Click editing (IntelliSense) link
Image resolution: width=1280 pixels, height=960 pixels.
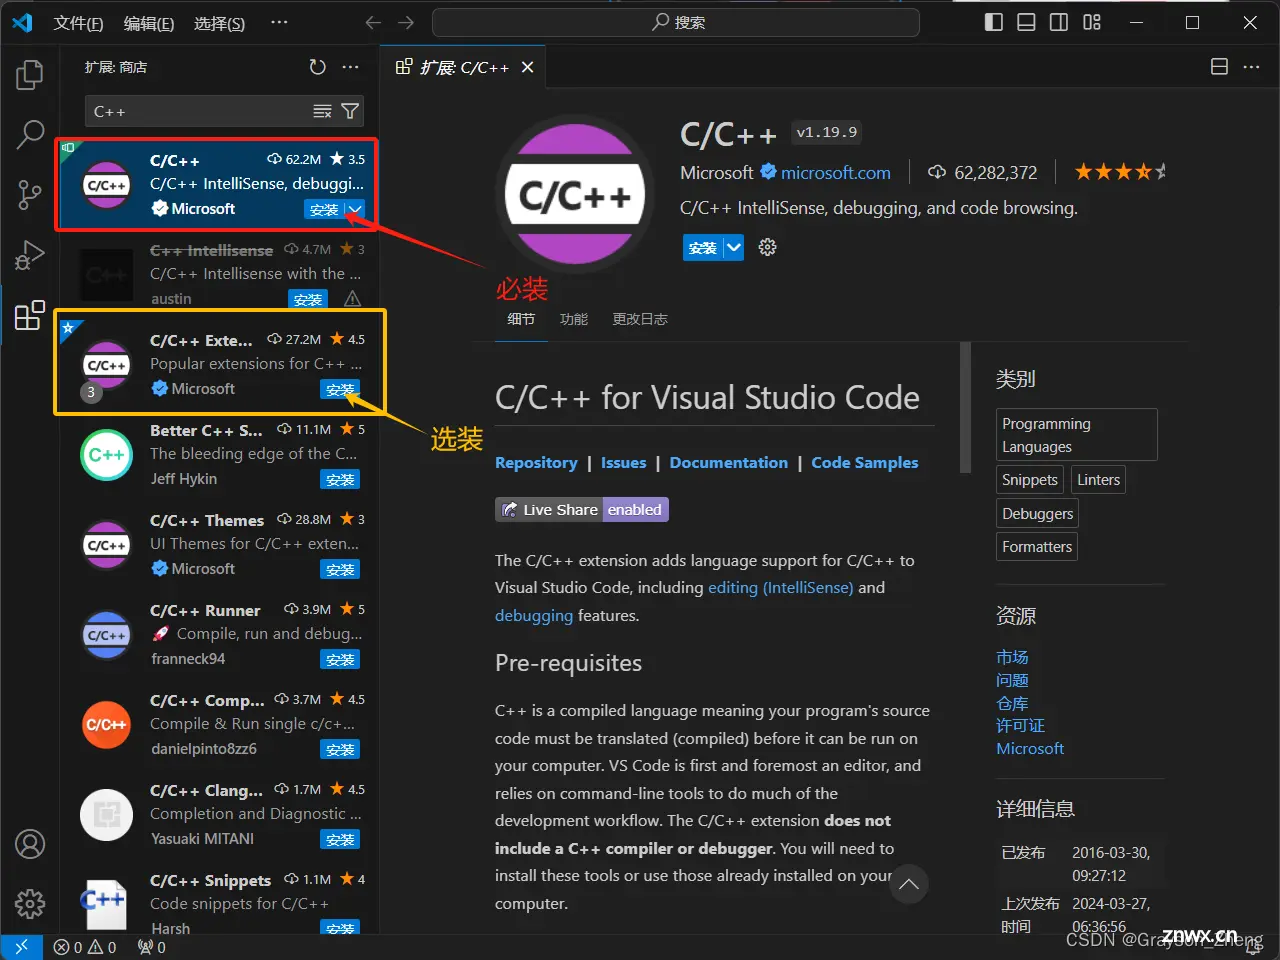781,587
